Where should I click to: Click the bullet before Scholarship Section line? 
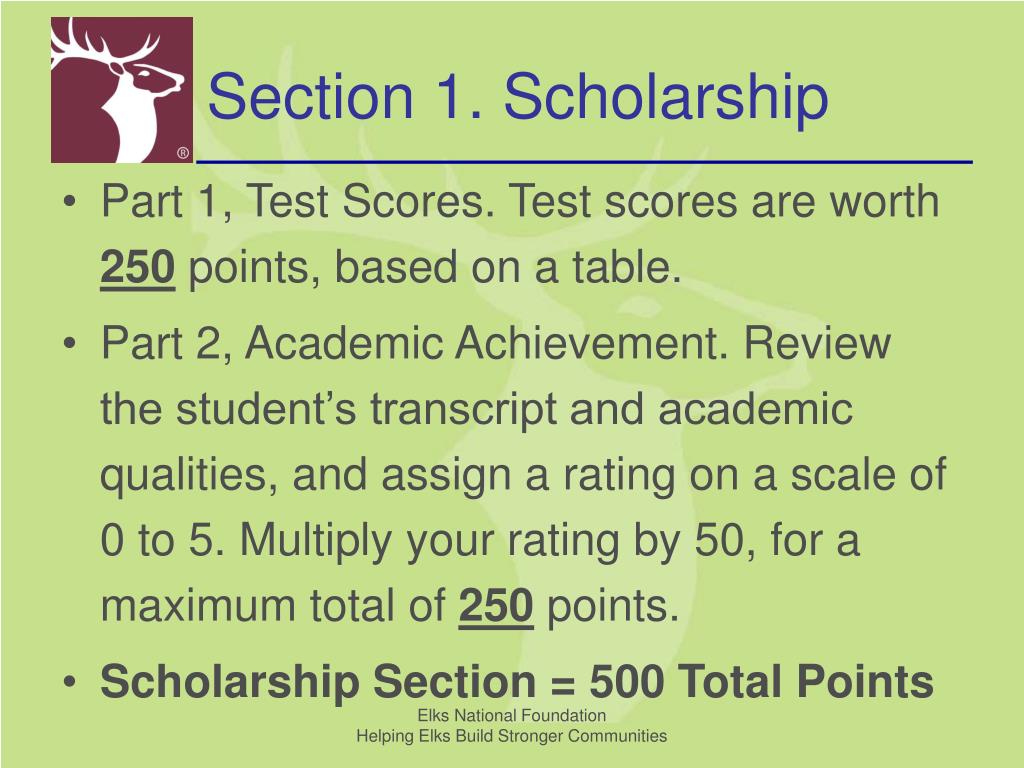pos(70,682)
